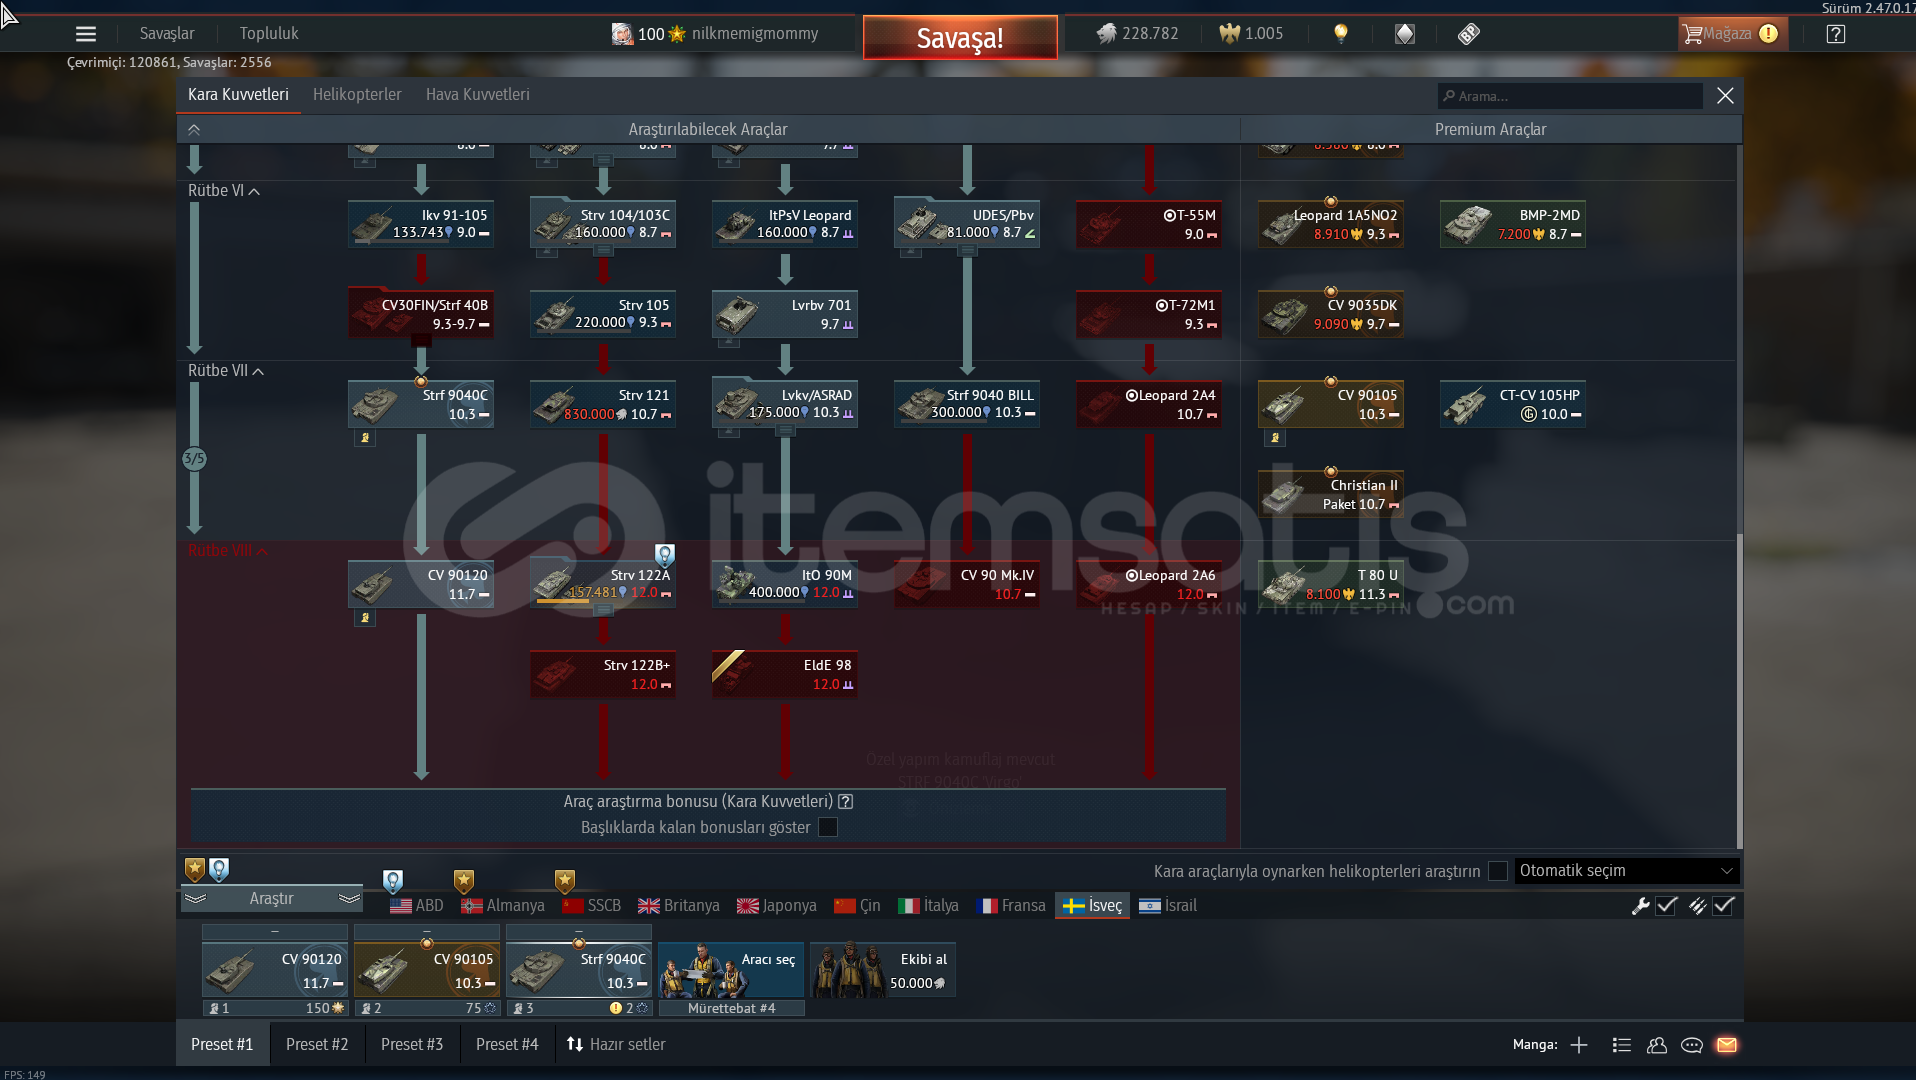Close the research tree with X

tap(1725, 96)
